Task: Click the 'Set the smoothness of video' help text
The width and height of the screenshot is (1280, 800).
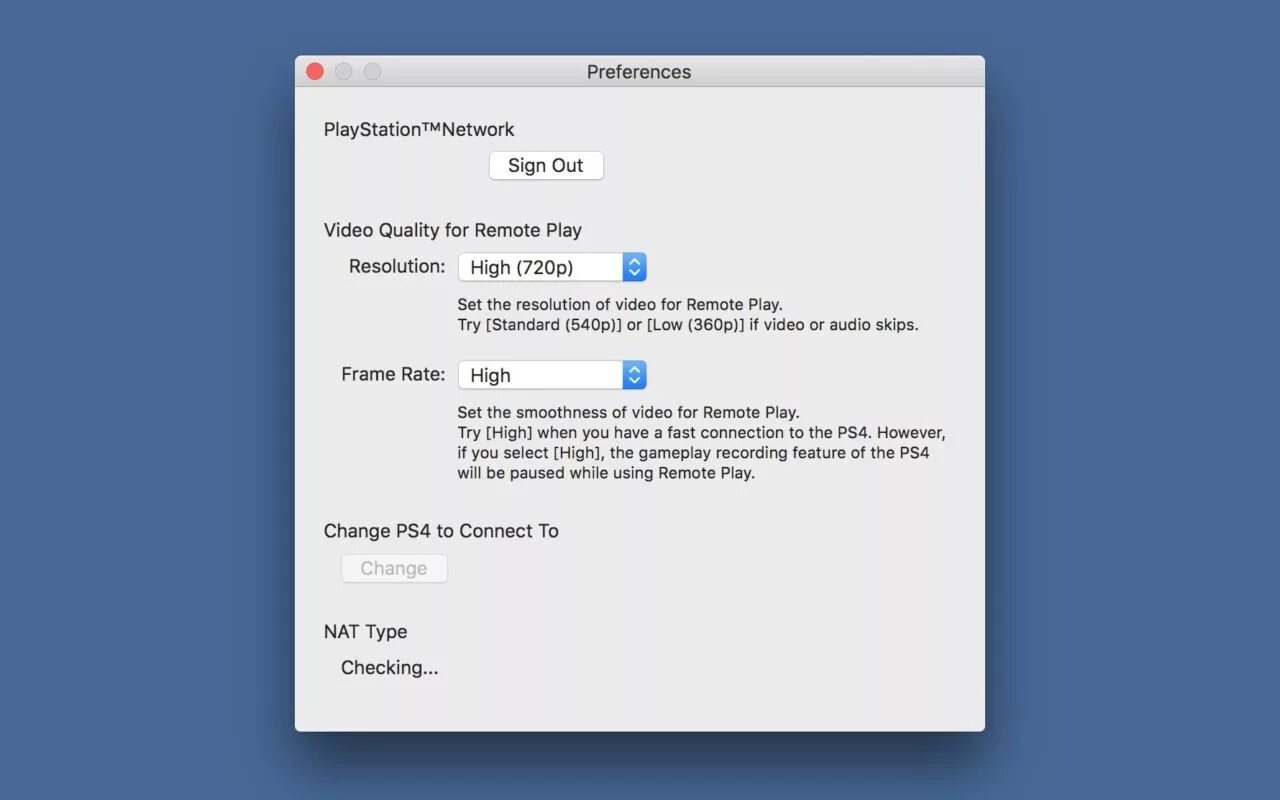Action: click(628, 412)
